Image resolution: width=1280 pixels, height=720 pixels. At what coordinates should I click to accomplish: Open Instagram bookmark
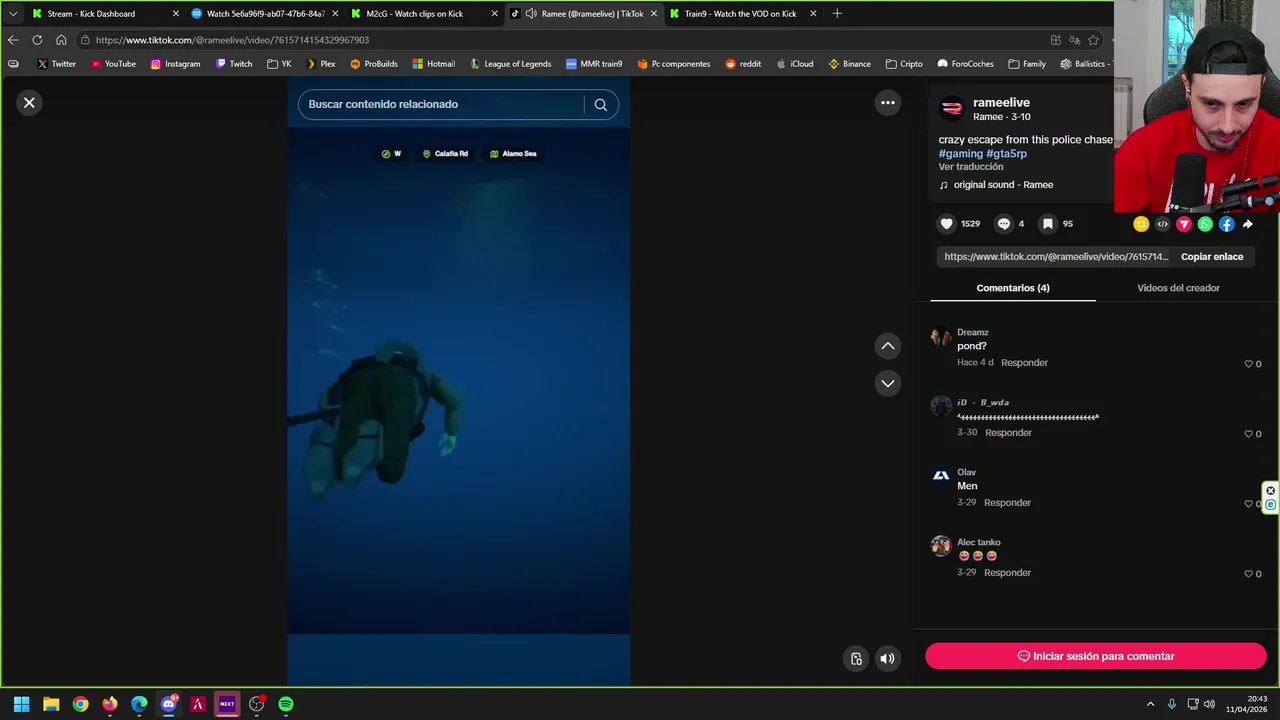(x=175, y=64)
